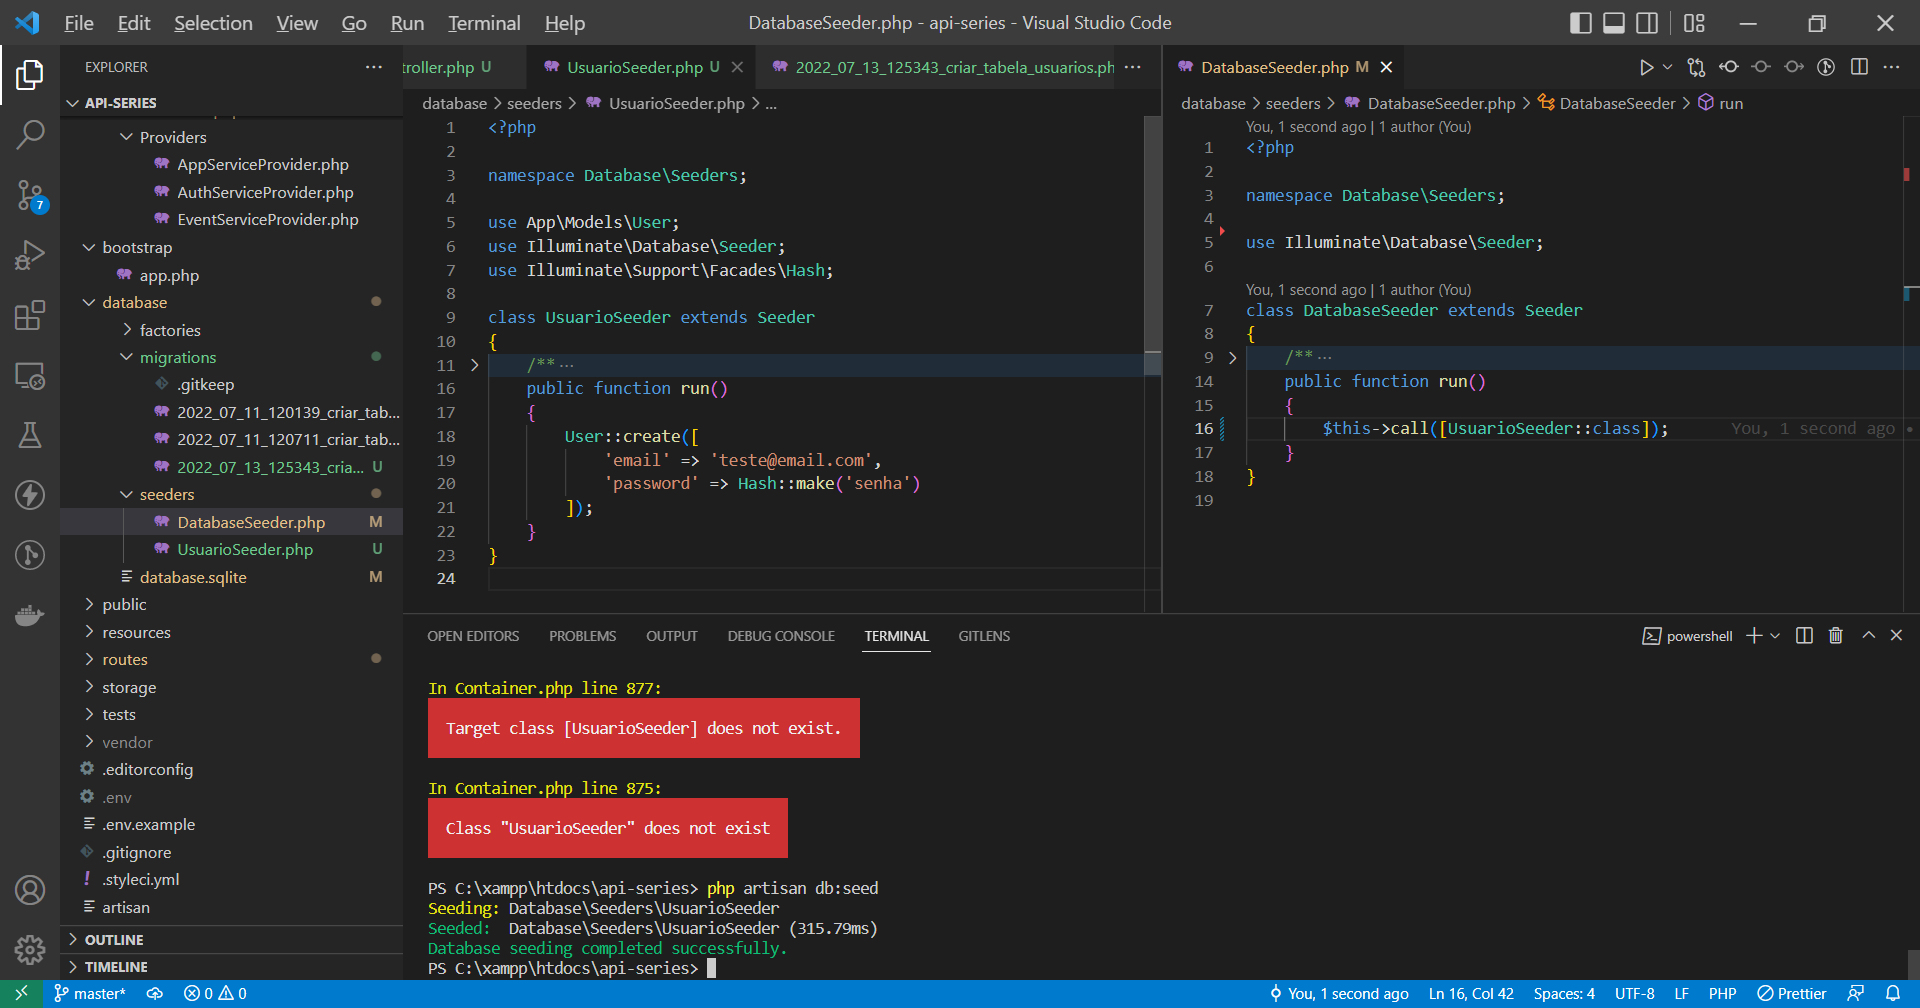The image size is (1920, 1008).
Task: Switch to the PROBLEMS panel tab
Action: [x=582, y=636]
